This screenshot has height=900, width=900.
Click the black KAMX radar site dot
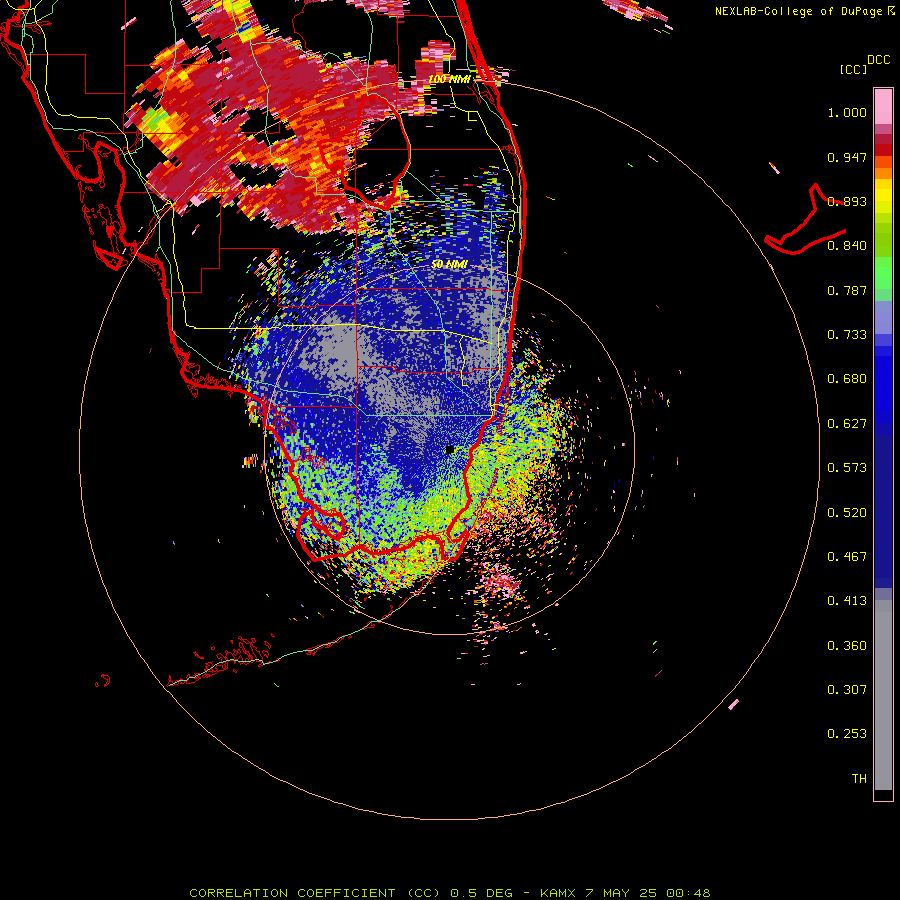point(450,450)
